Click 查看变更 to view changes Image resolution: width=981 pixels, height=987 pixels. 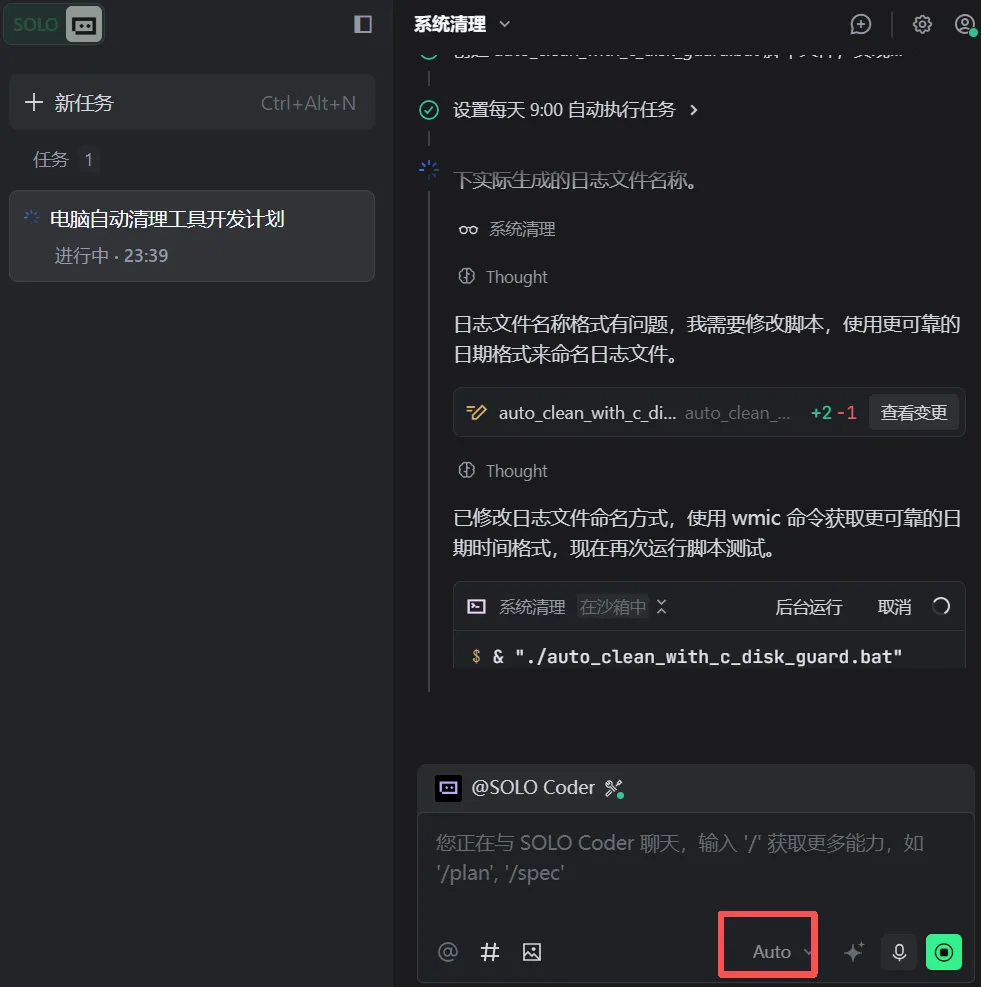pyautogui.click(x=913, y=413)
